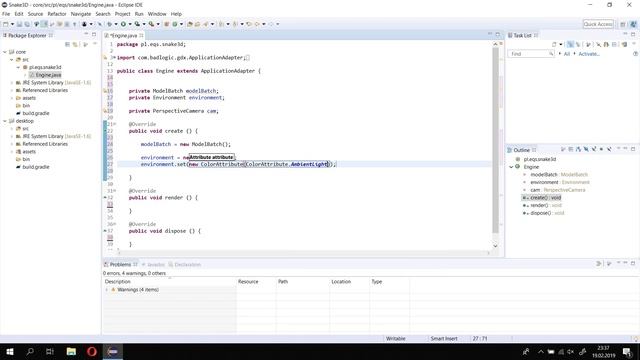Select dispose() : void in Outline
The image size is (640, 360).
coord(547,213)
